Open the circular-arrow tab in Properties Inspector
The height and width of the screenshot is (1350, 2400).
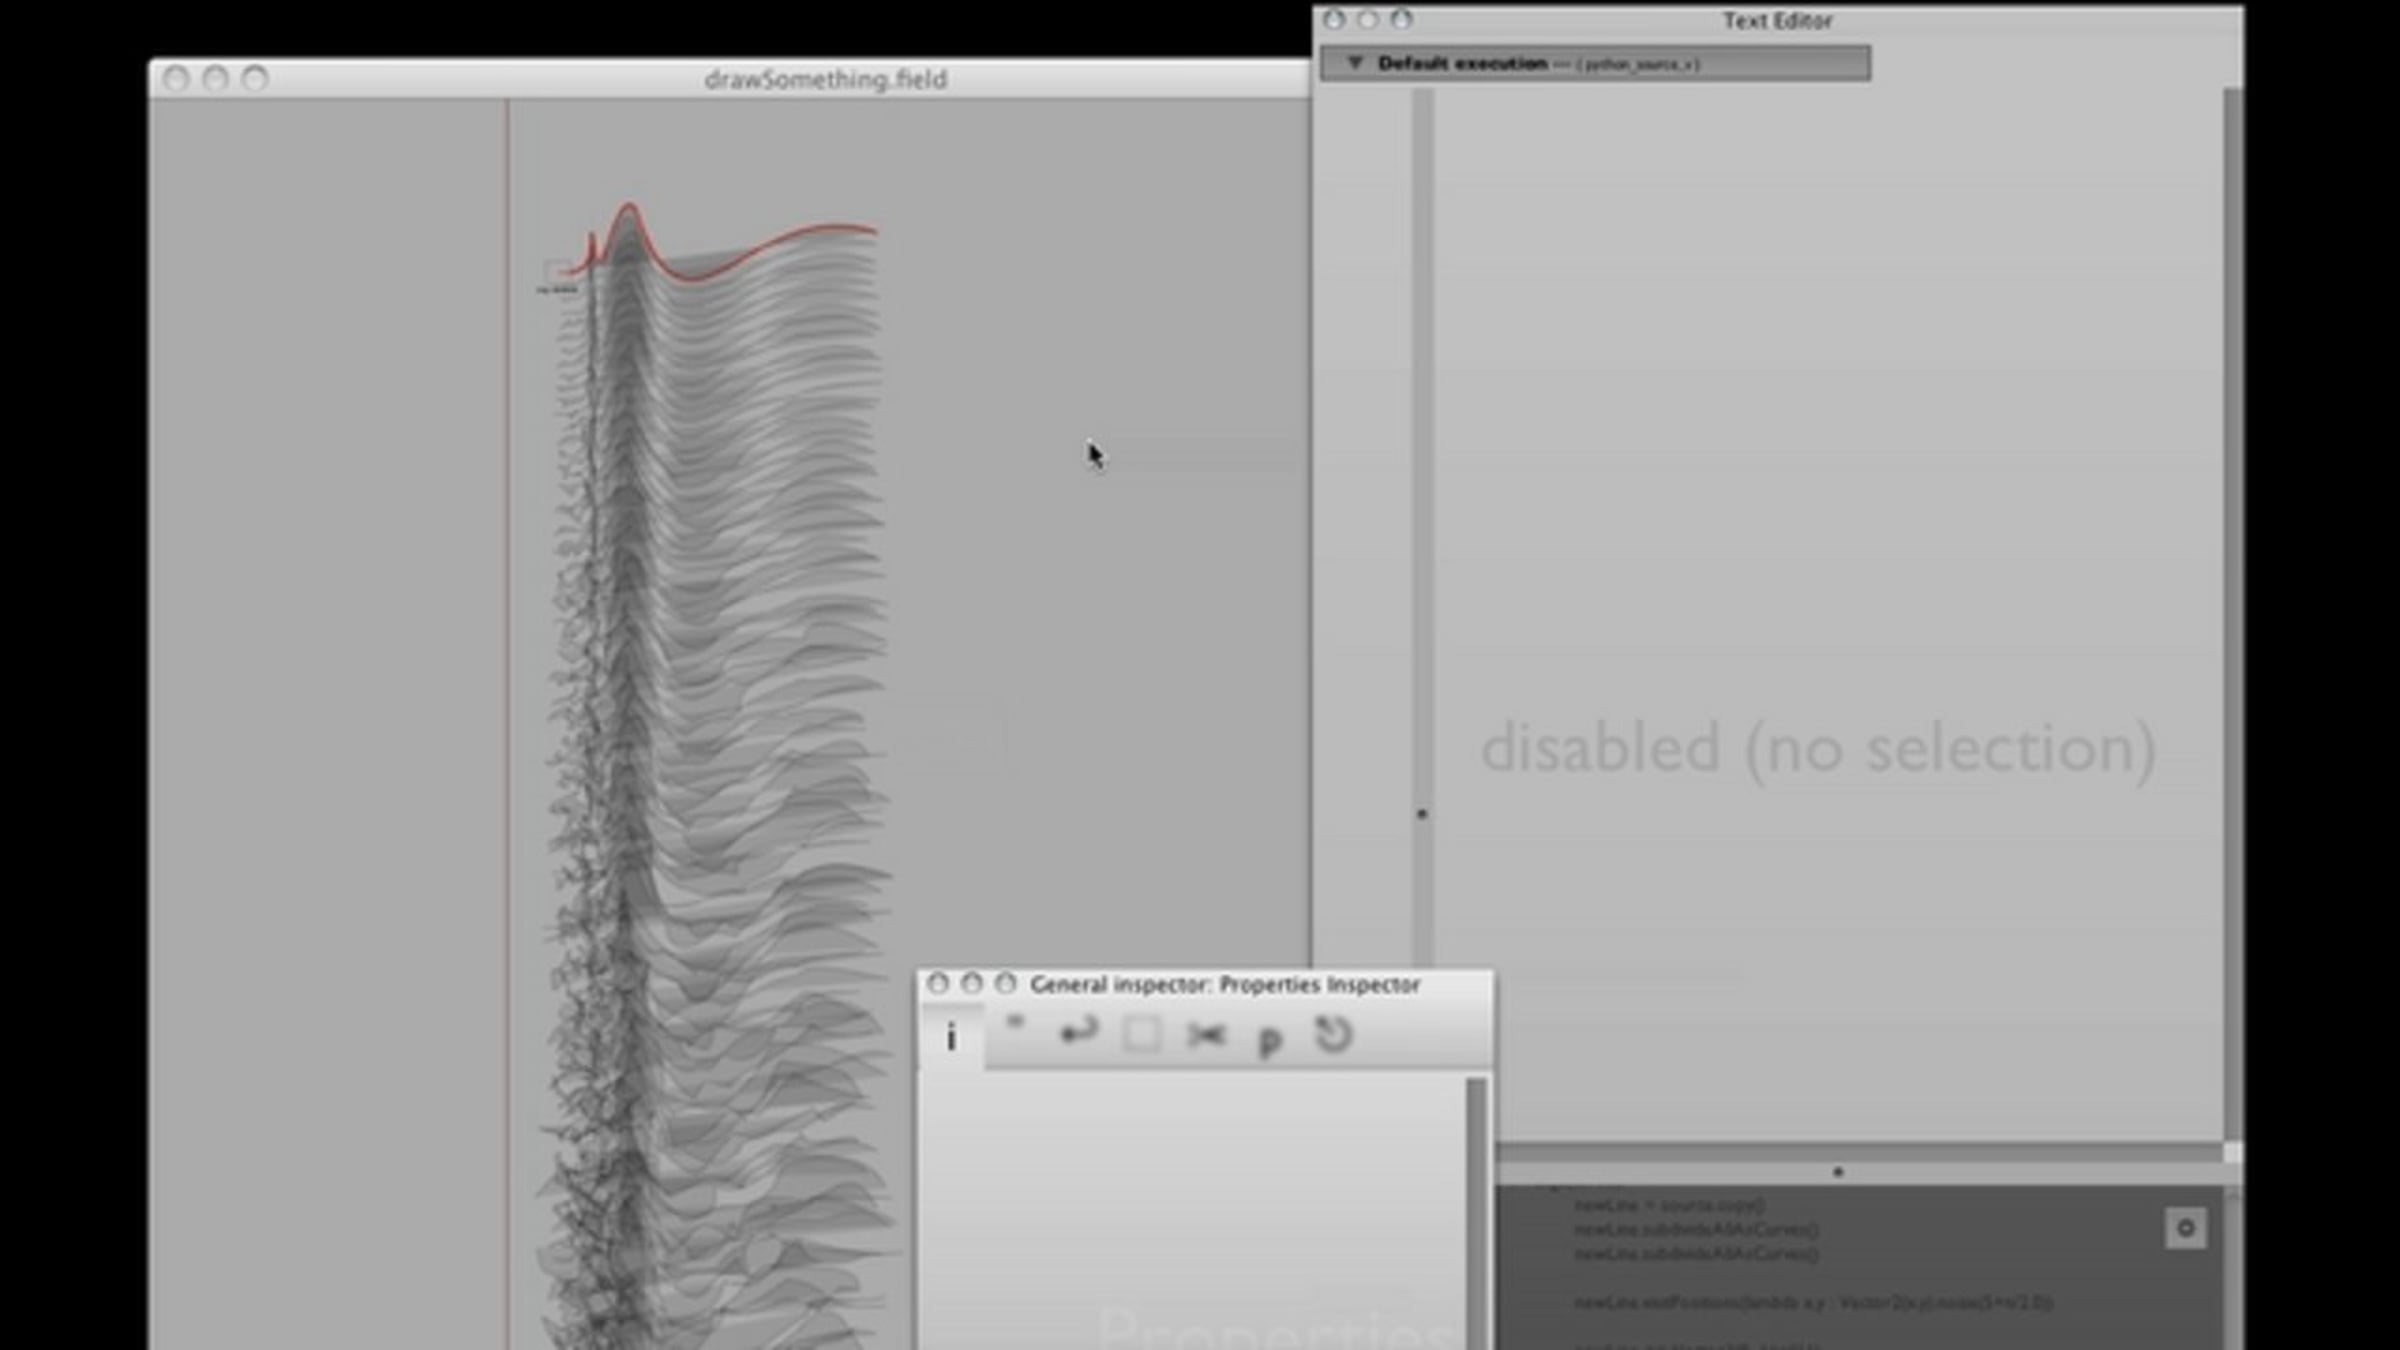(x=1333, y=1035)
